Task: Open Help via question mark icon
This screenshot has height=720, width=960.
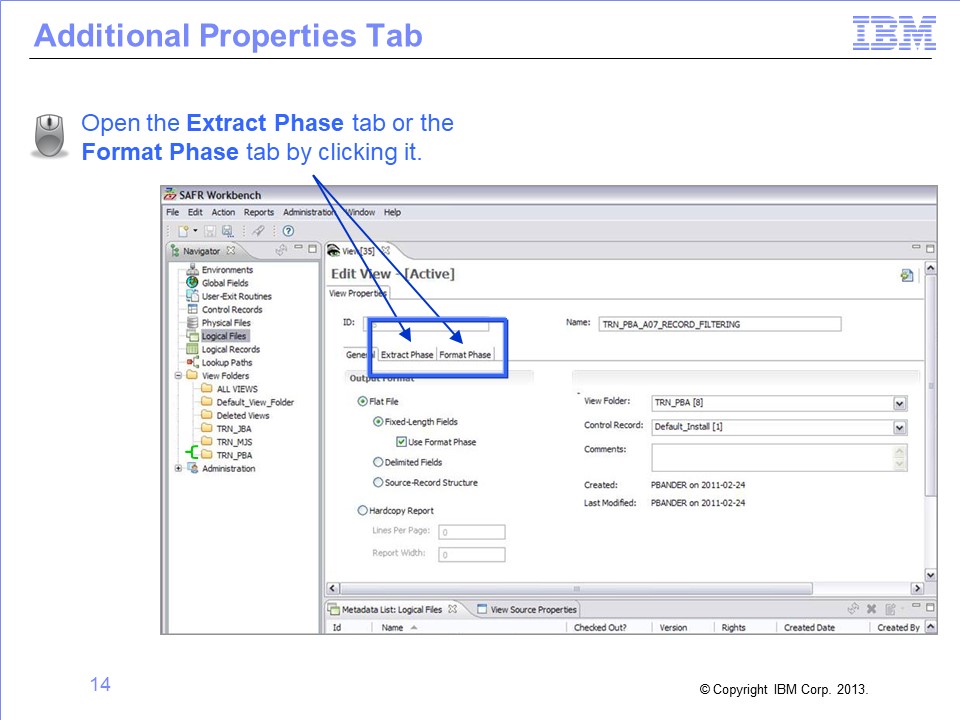Action: pos(288,231)
